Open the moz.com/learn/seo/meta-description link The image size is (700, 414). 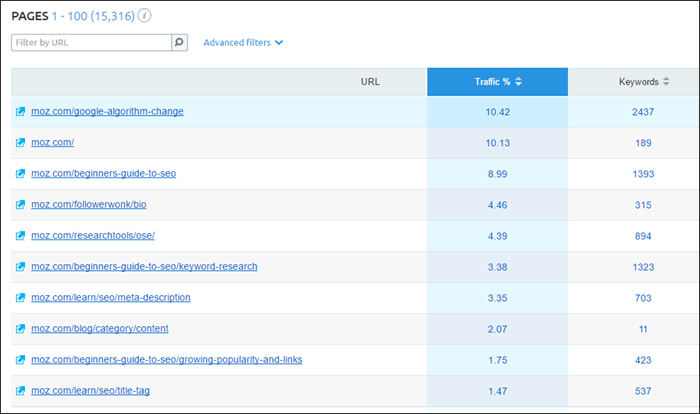pyautogui.click(x=111, y=297)
